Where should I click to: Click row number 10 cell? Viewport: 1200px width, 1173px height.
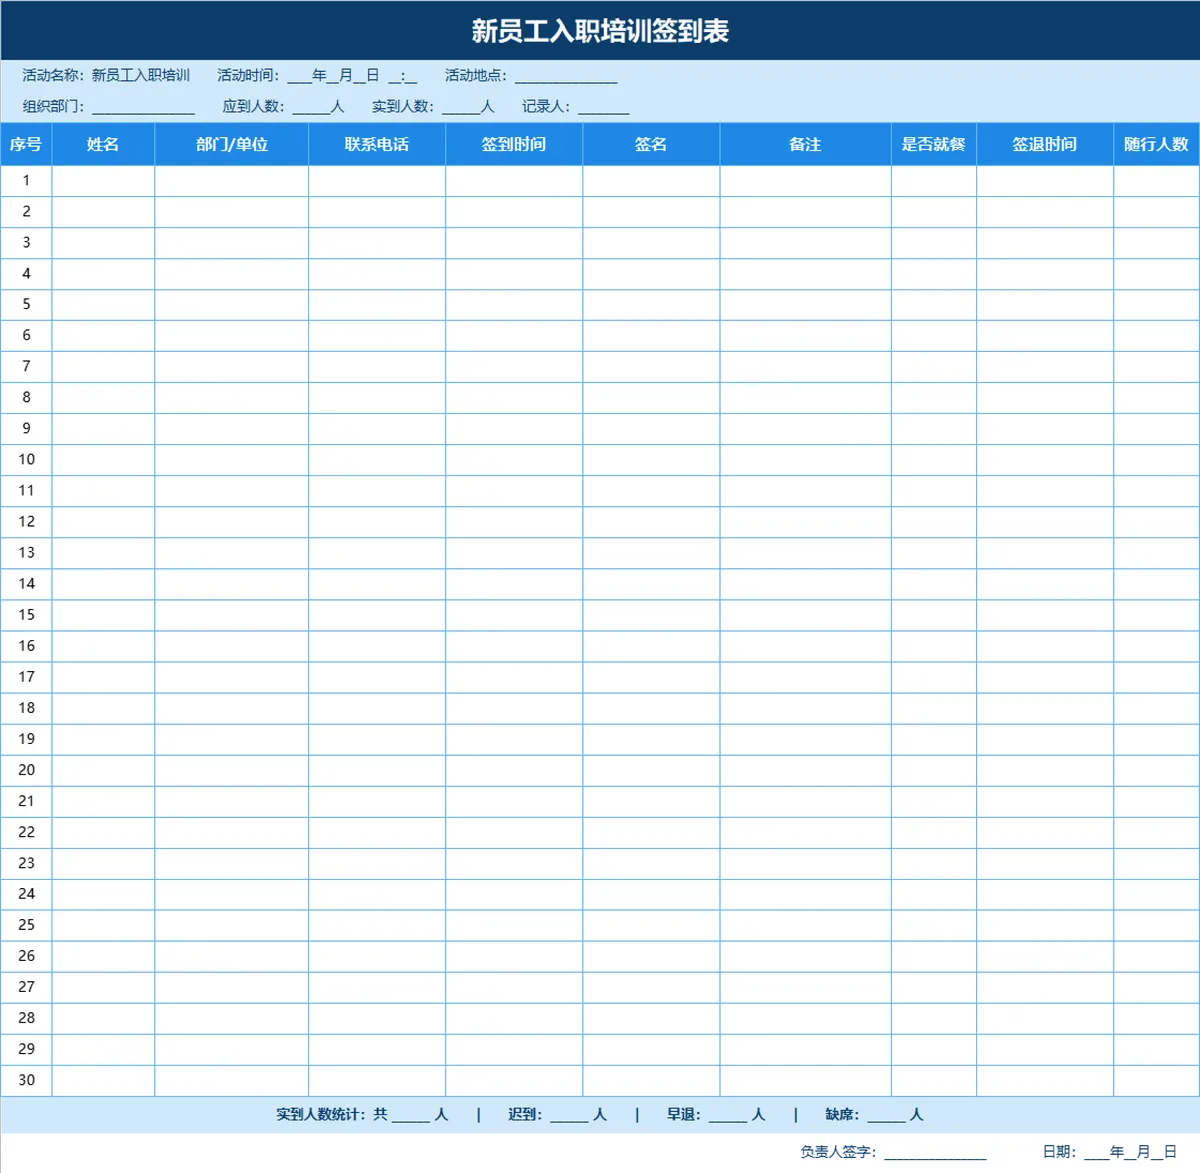click(26, 460)
